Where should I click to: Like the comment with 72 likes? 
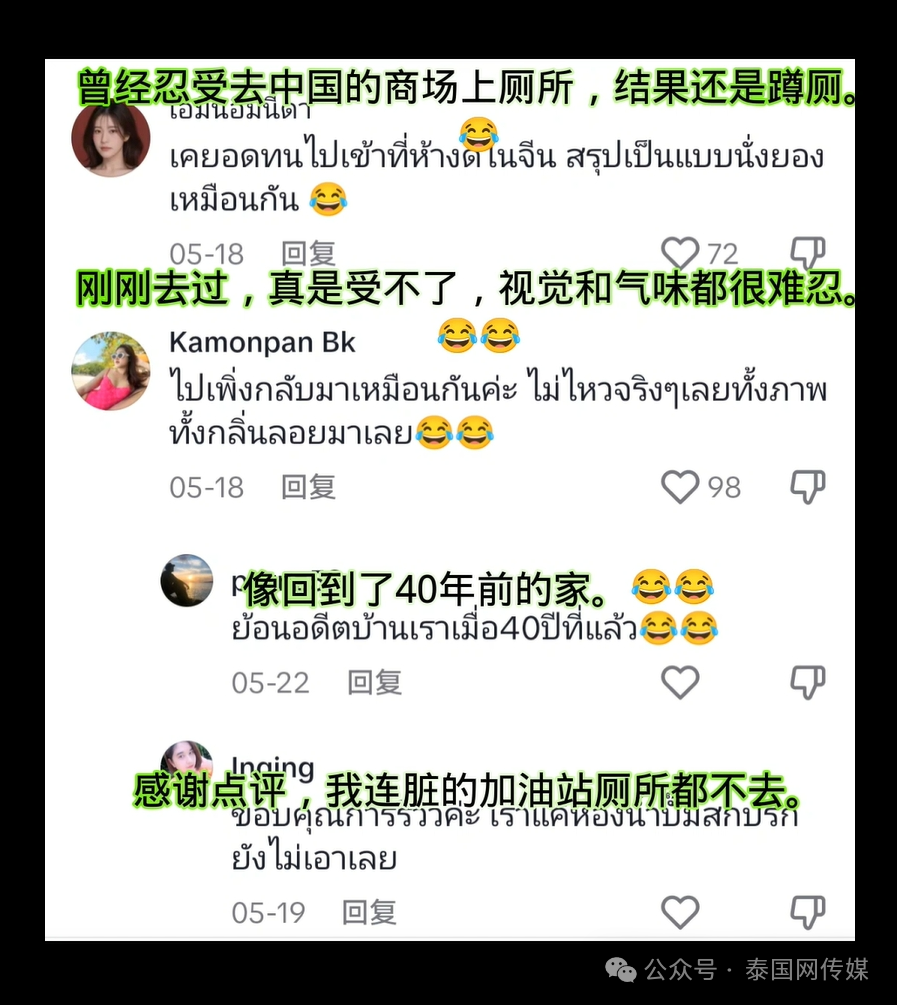pyautogui.click(x=680, y=253)
